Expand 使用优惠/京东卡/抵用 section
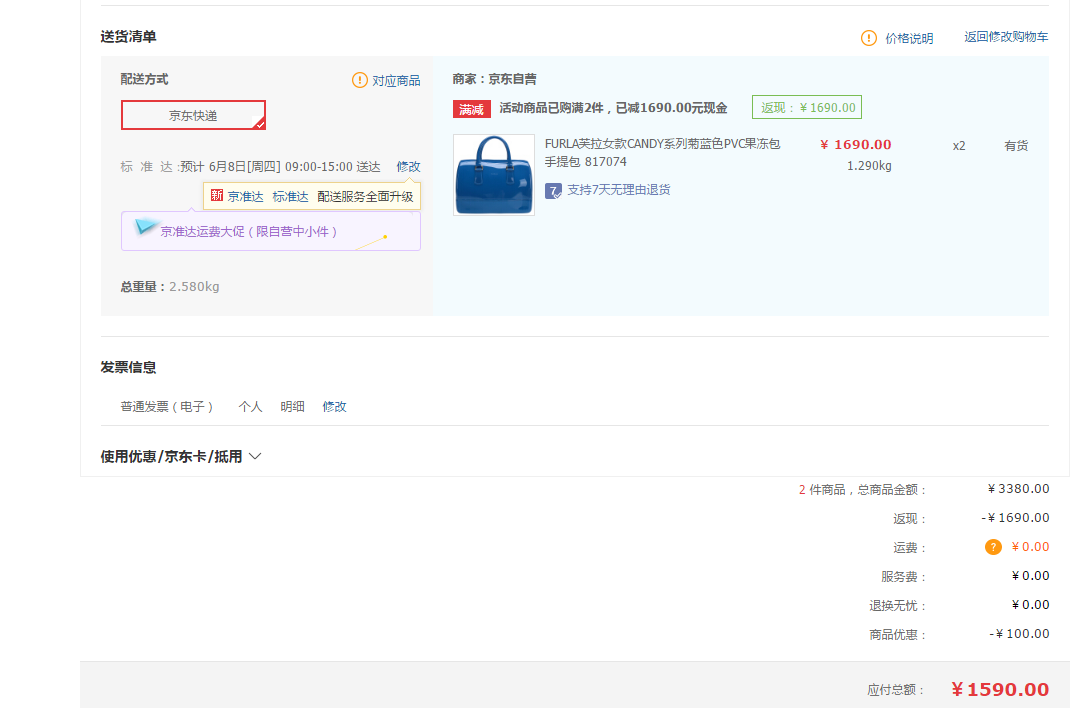The image size is (1073, 708). [181, 456]
